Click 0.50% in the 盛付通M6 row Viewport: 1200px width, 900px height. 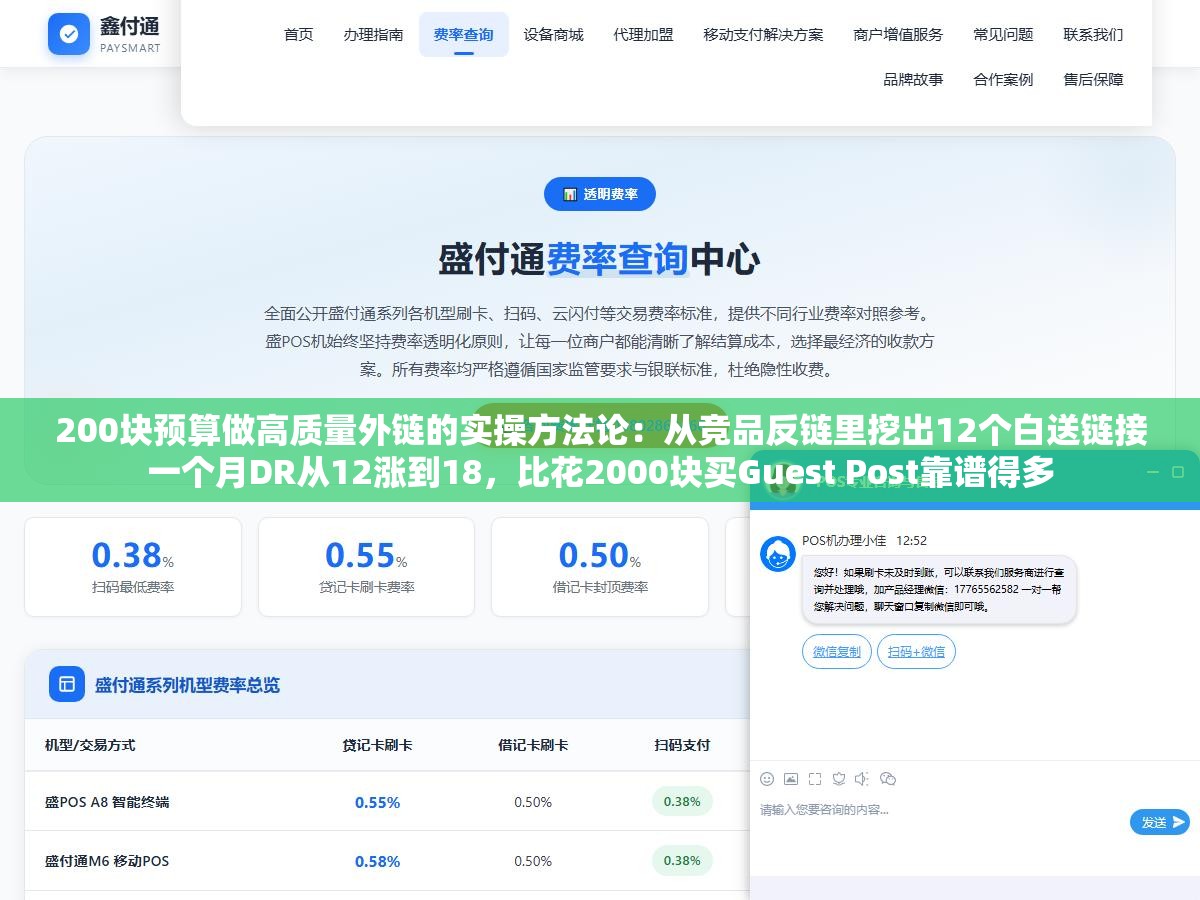[x=533, y=861]
